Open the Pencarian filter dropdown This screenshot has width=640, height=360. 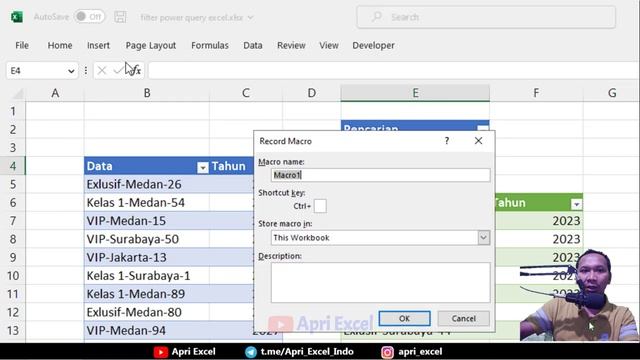tap(483, 129)
